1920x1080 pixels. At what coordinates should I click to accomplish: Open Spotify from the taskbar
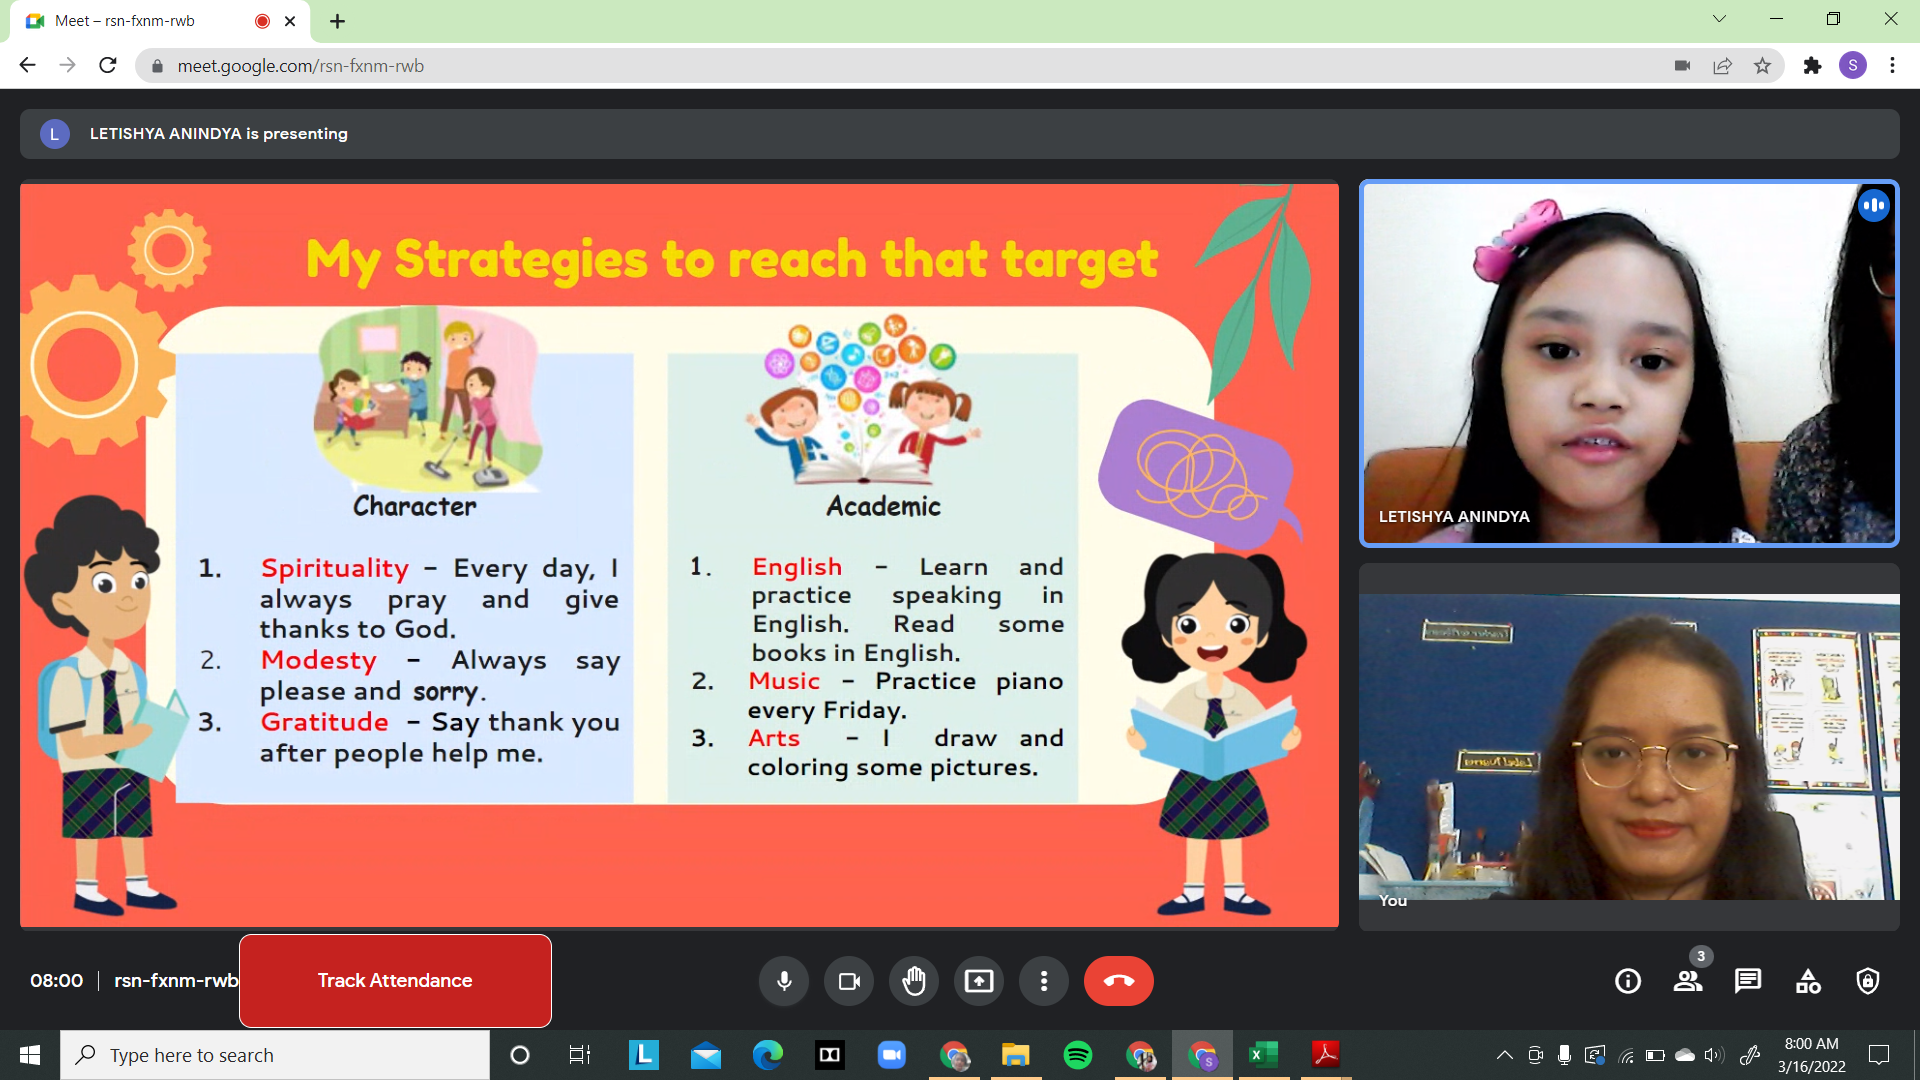tap(1078, 1055)
